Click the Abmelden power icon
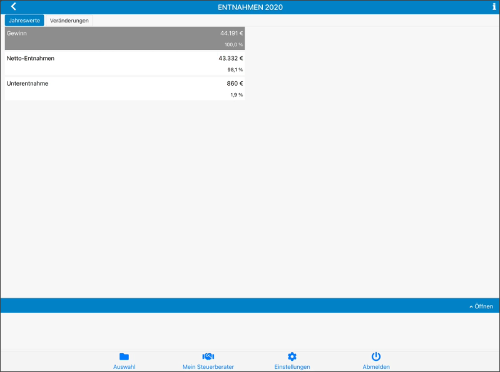The height and width of the screenshot is (372, 500). point(376,356)
